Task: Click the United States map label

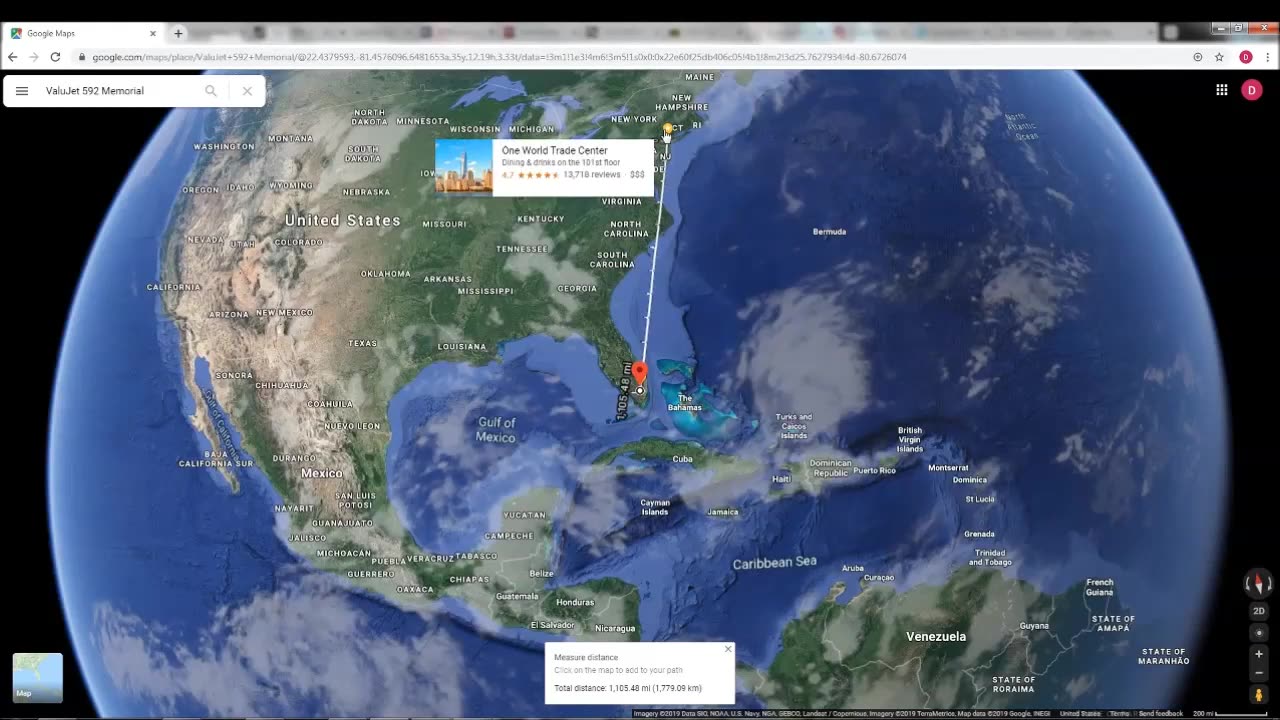Action: 343,220
